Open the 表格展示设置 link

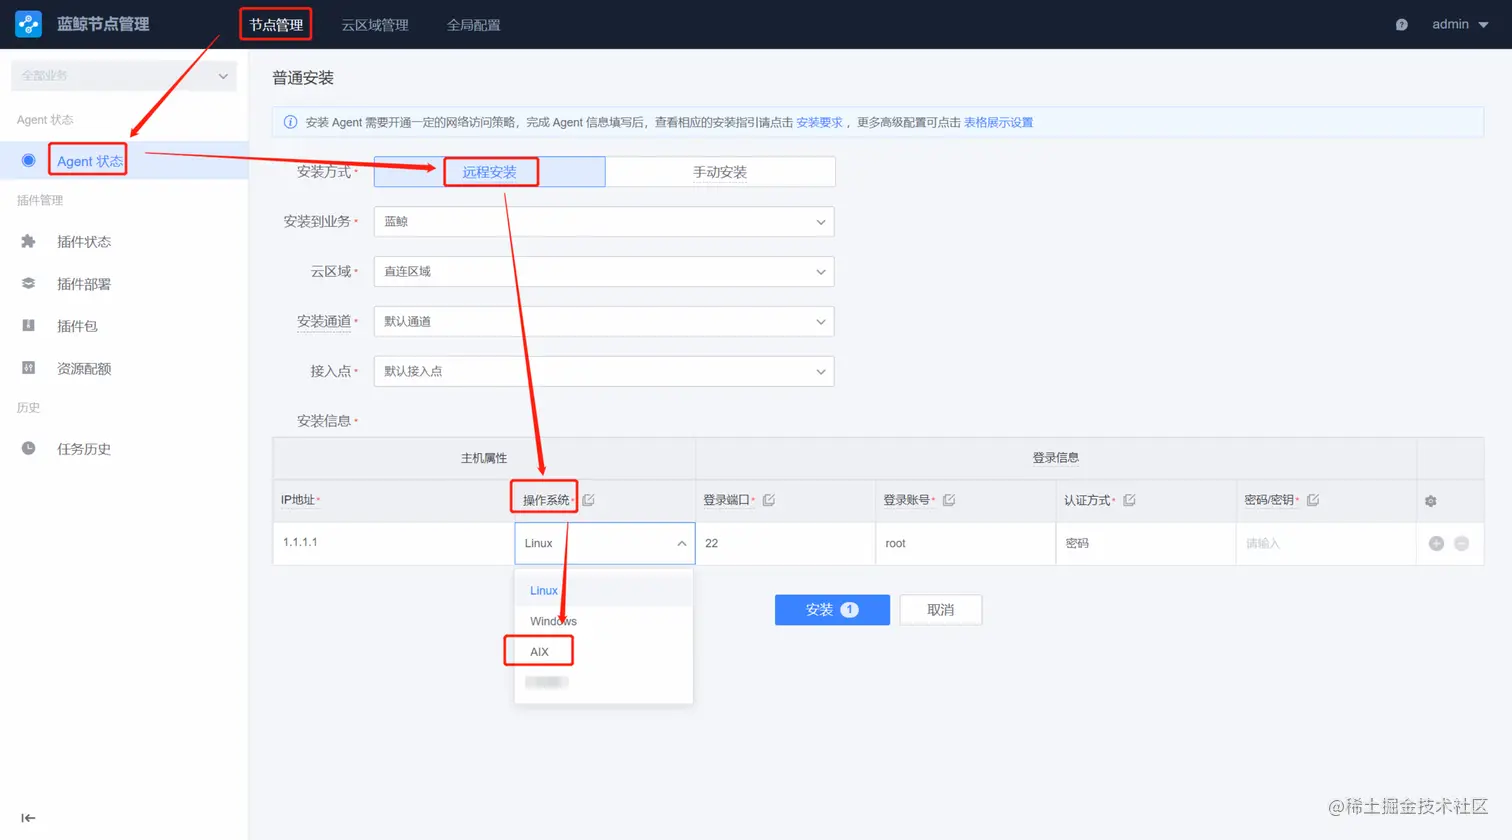(x=998, y=122)
